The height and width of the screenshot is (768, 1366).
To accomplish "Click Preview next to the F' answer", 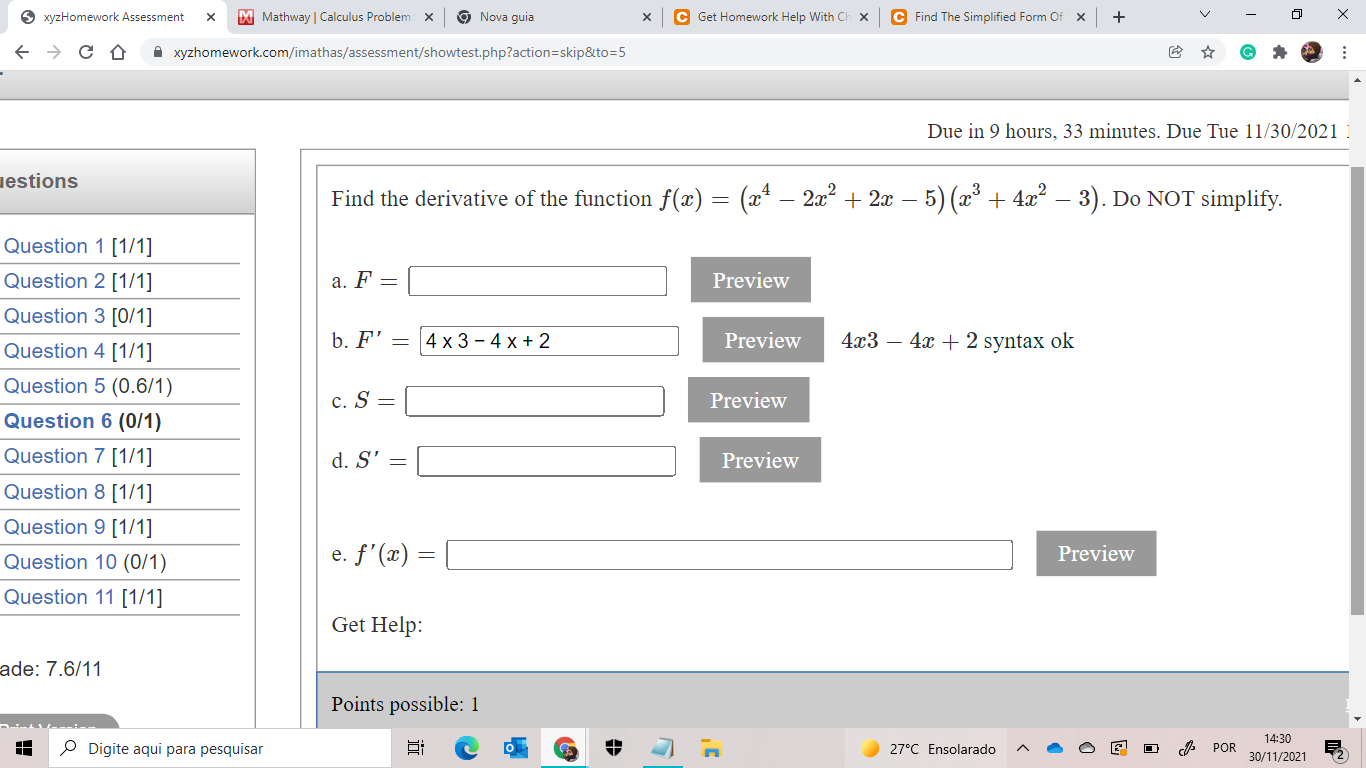I will pos(762,340).
